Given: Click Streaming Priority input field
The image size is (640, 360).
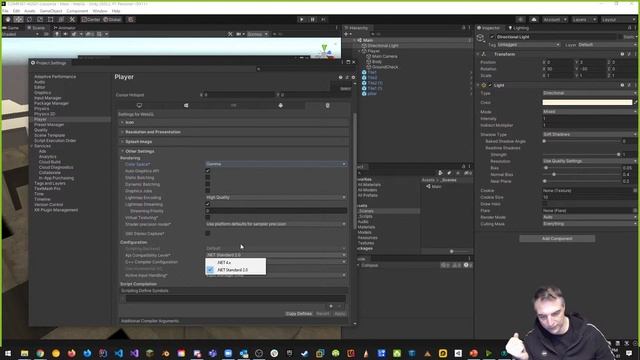Looking at the screenshot, I should tap(276, 211).
